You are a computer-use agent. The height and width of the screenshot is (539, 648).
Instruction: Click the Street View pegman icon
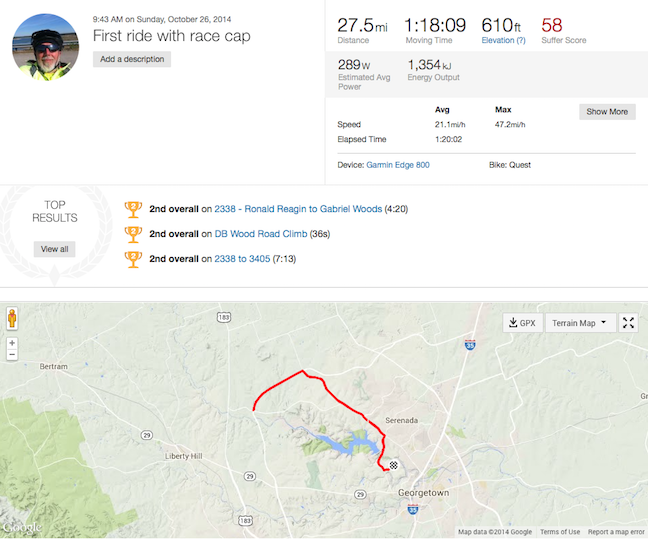click(12, 319)
